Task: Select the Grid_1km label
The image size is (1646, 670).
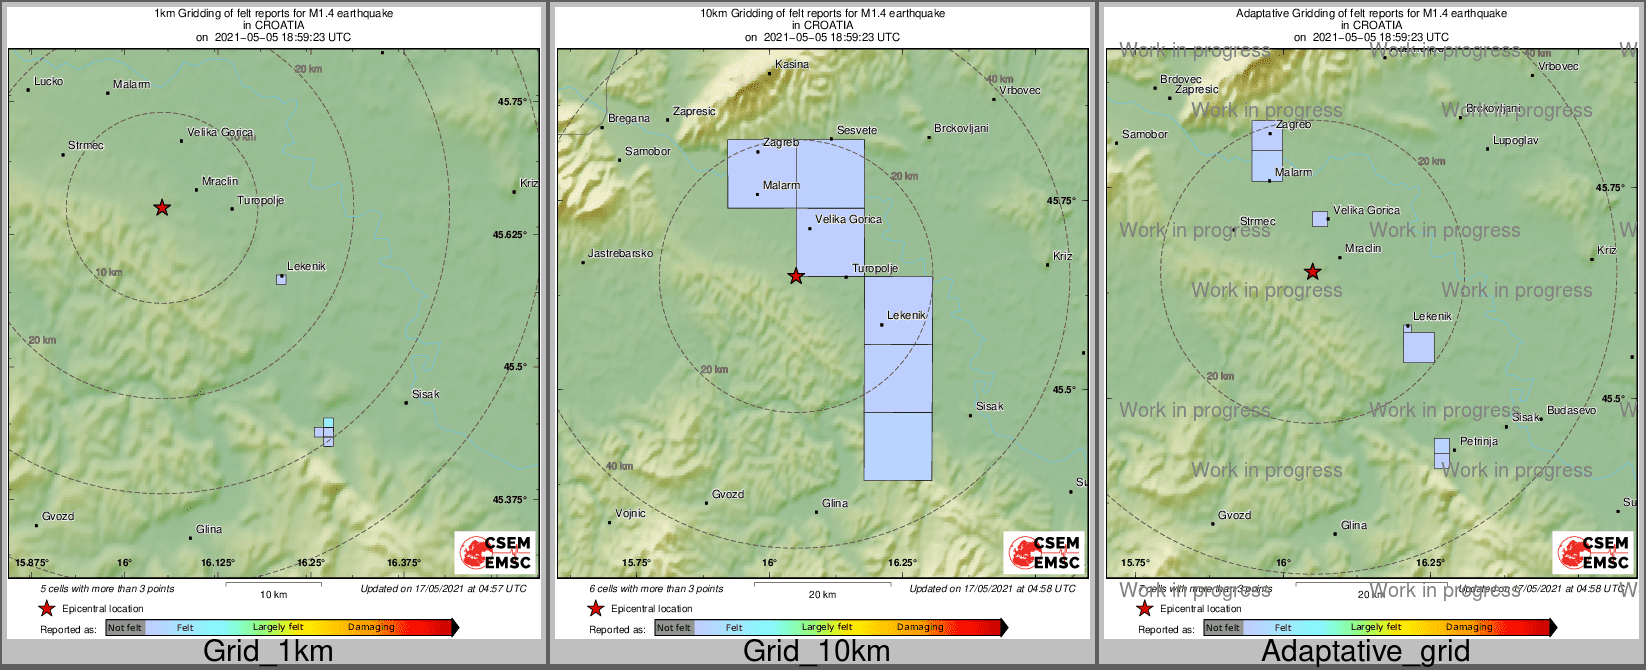Action: tap(268, 652)
